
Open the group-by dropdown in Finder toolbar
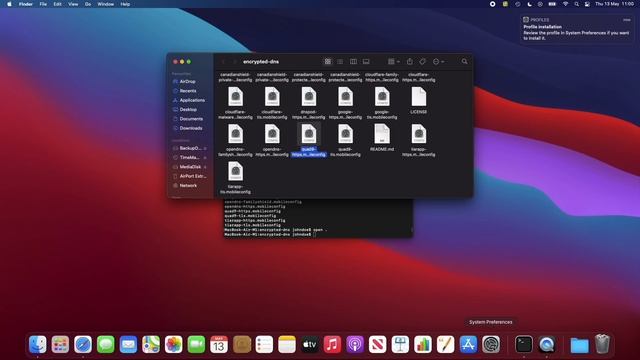pyautogui.click(x=393, y=62)
